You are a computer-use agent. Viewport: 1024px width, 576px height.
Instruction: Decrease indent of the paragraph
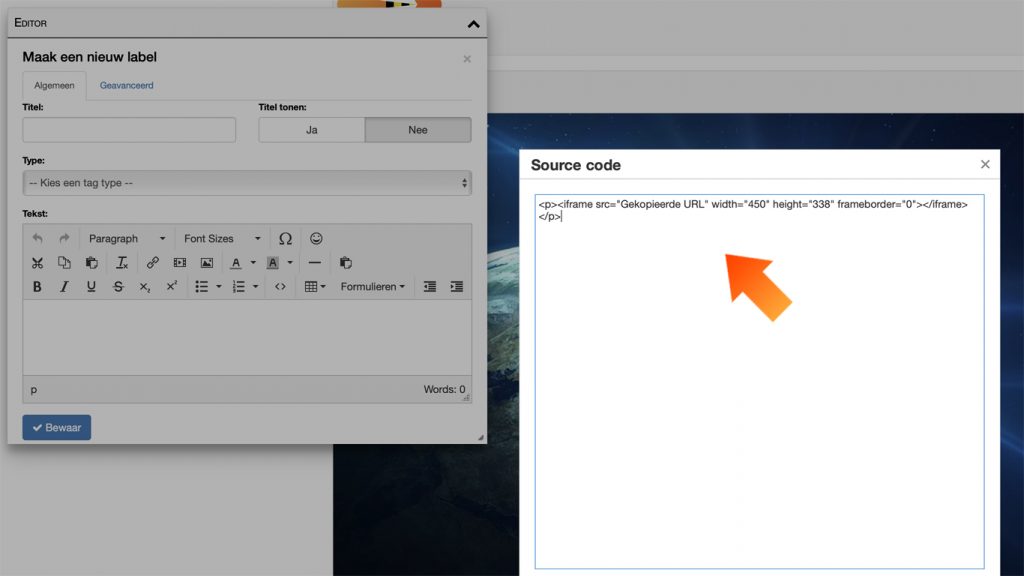430,287
